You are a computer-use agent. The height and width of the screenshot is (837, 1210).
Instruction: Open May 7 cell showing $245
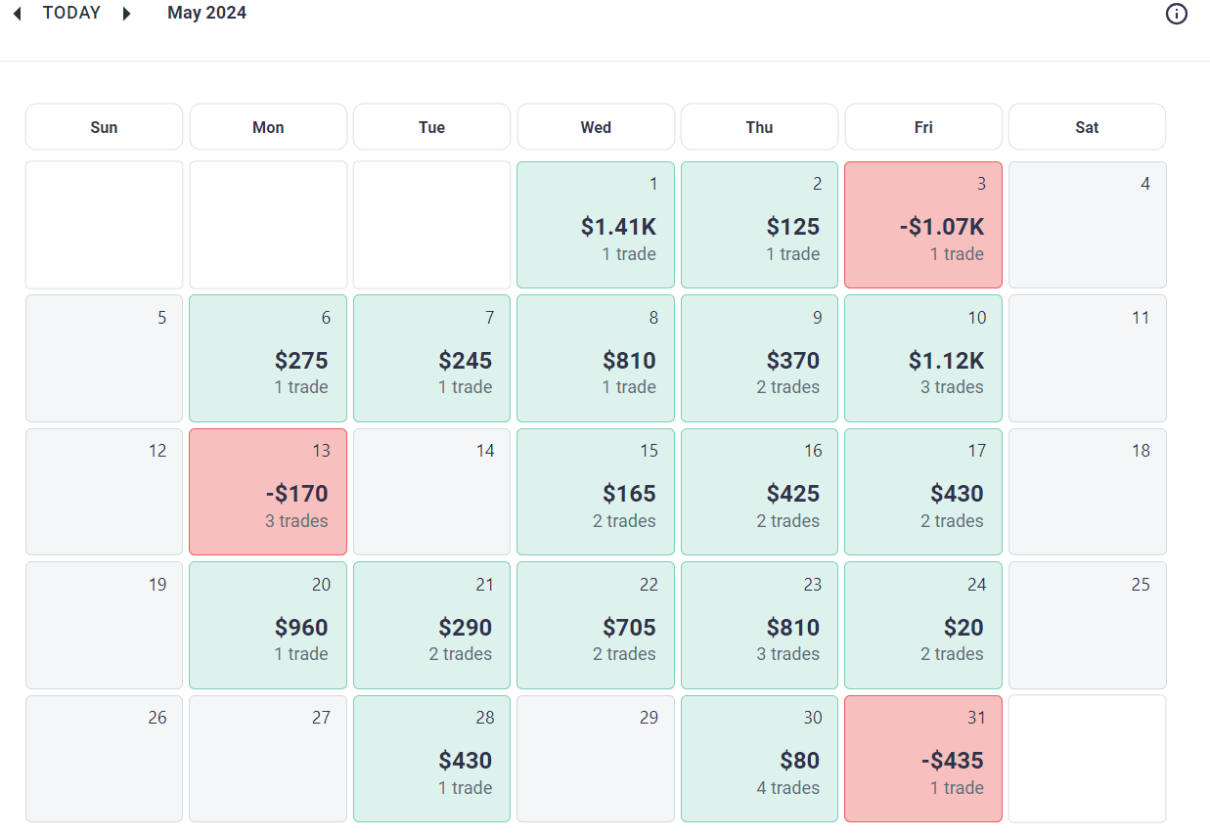(x=432, y=358)
